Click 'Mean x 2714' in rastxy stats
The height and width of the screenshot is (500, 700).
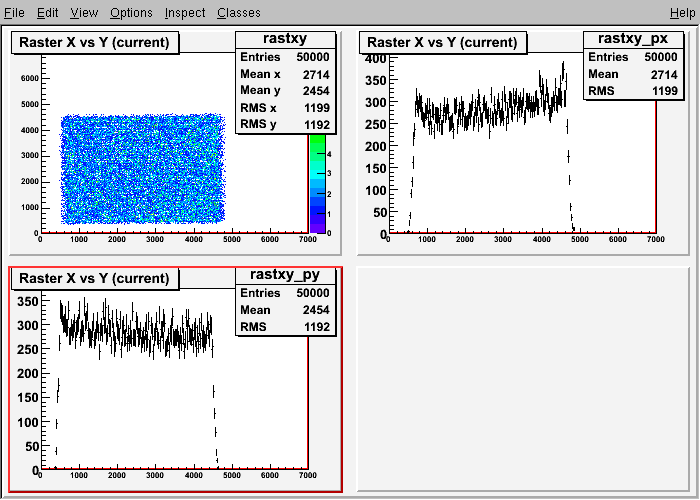click(285, 74)
